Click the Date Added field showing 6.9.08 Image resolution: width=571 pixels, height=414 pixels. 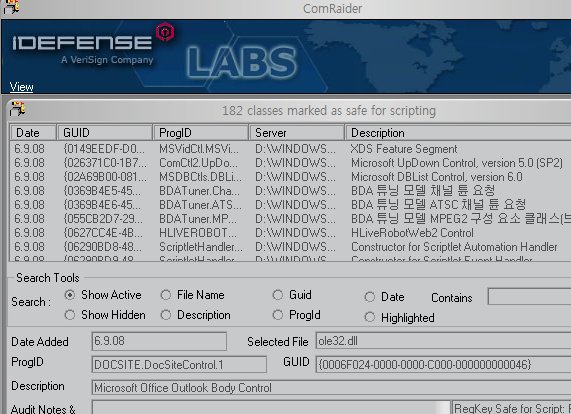click(159, 341)
